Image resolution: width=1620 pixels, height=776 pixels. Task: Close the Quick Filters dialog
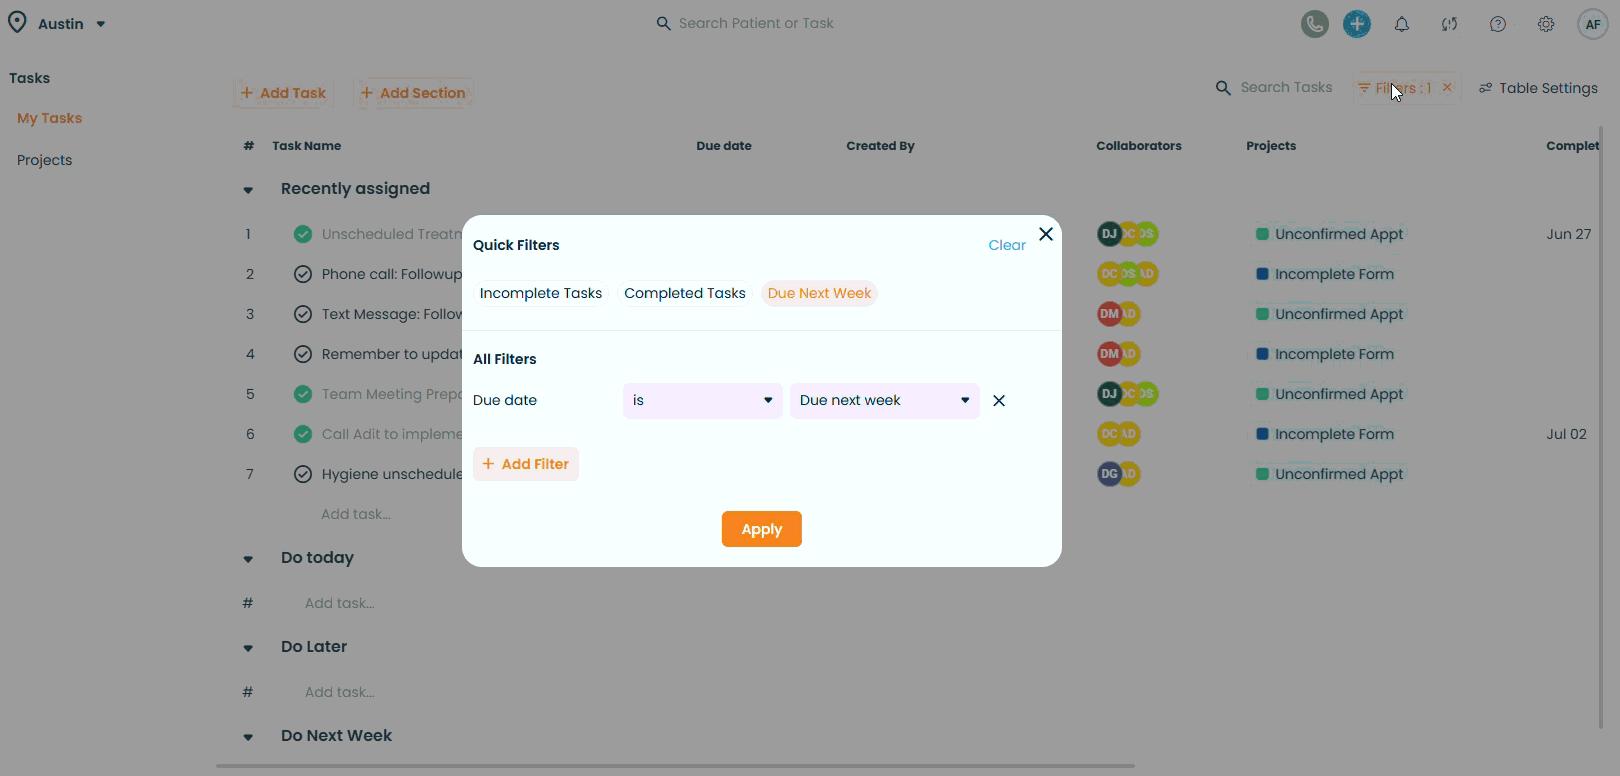(x=1045, y=234)
